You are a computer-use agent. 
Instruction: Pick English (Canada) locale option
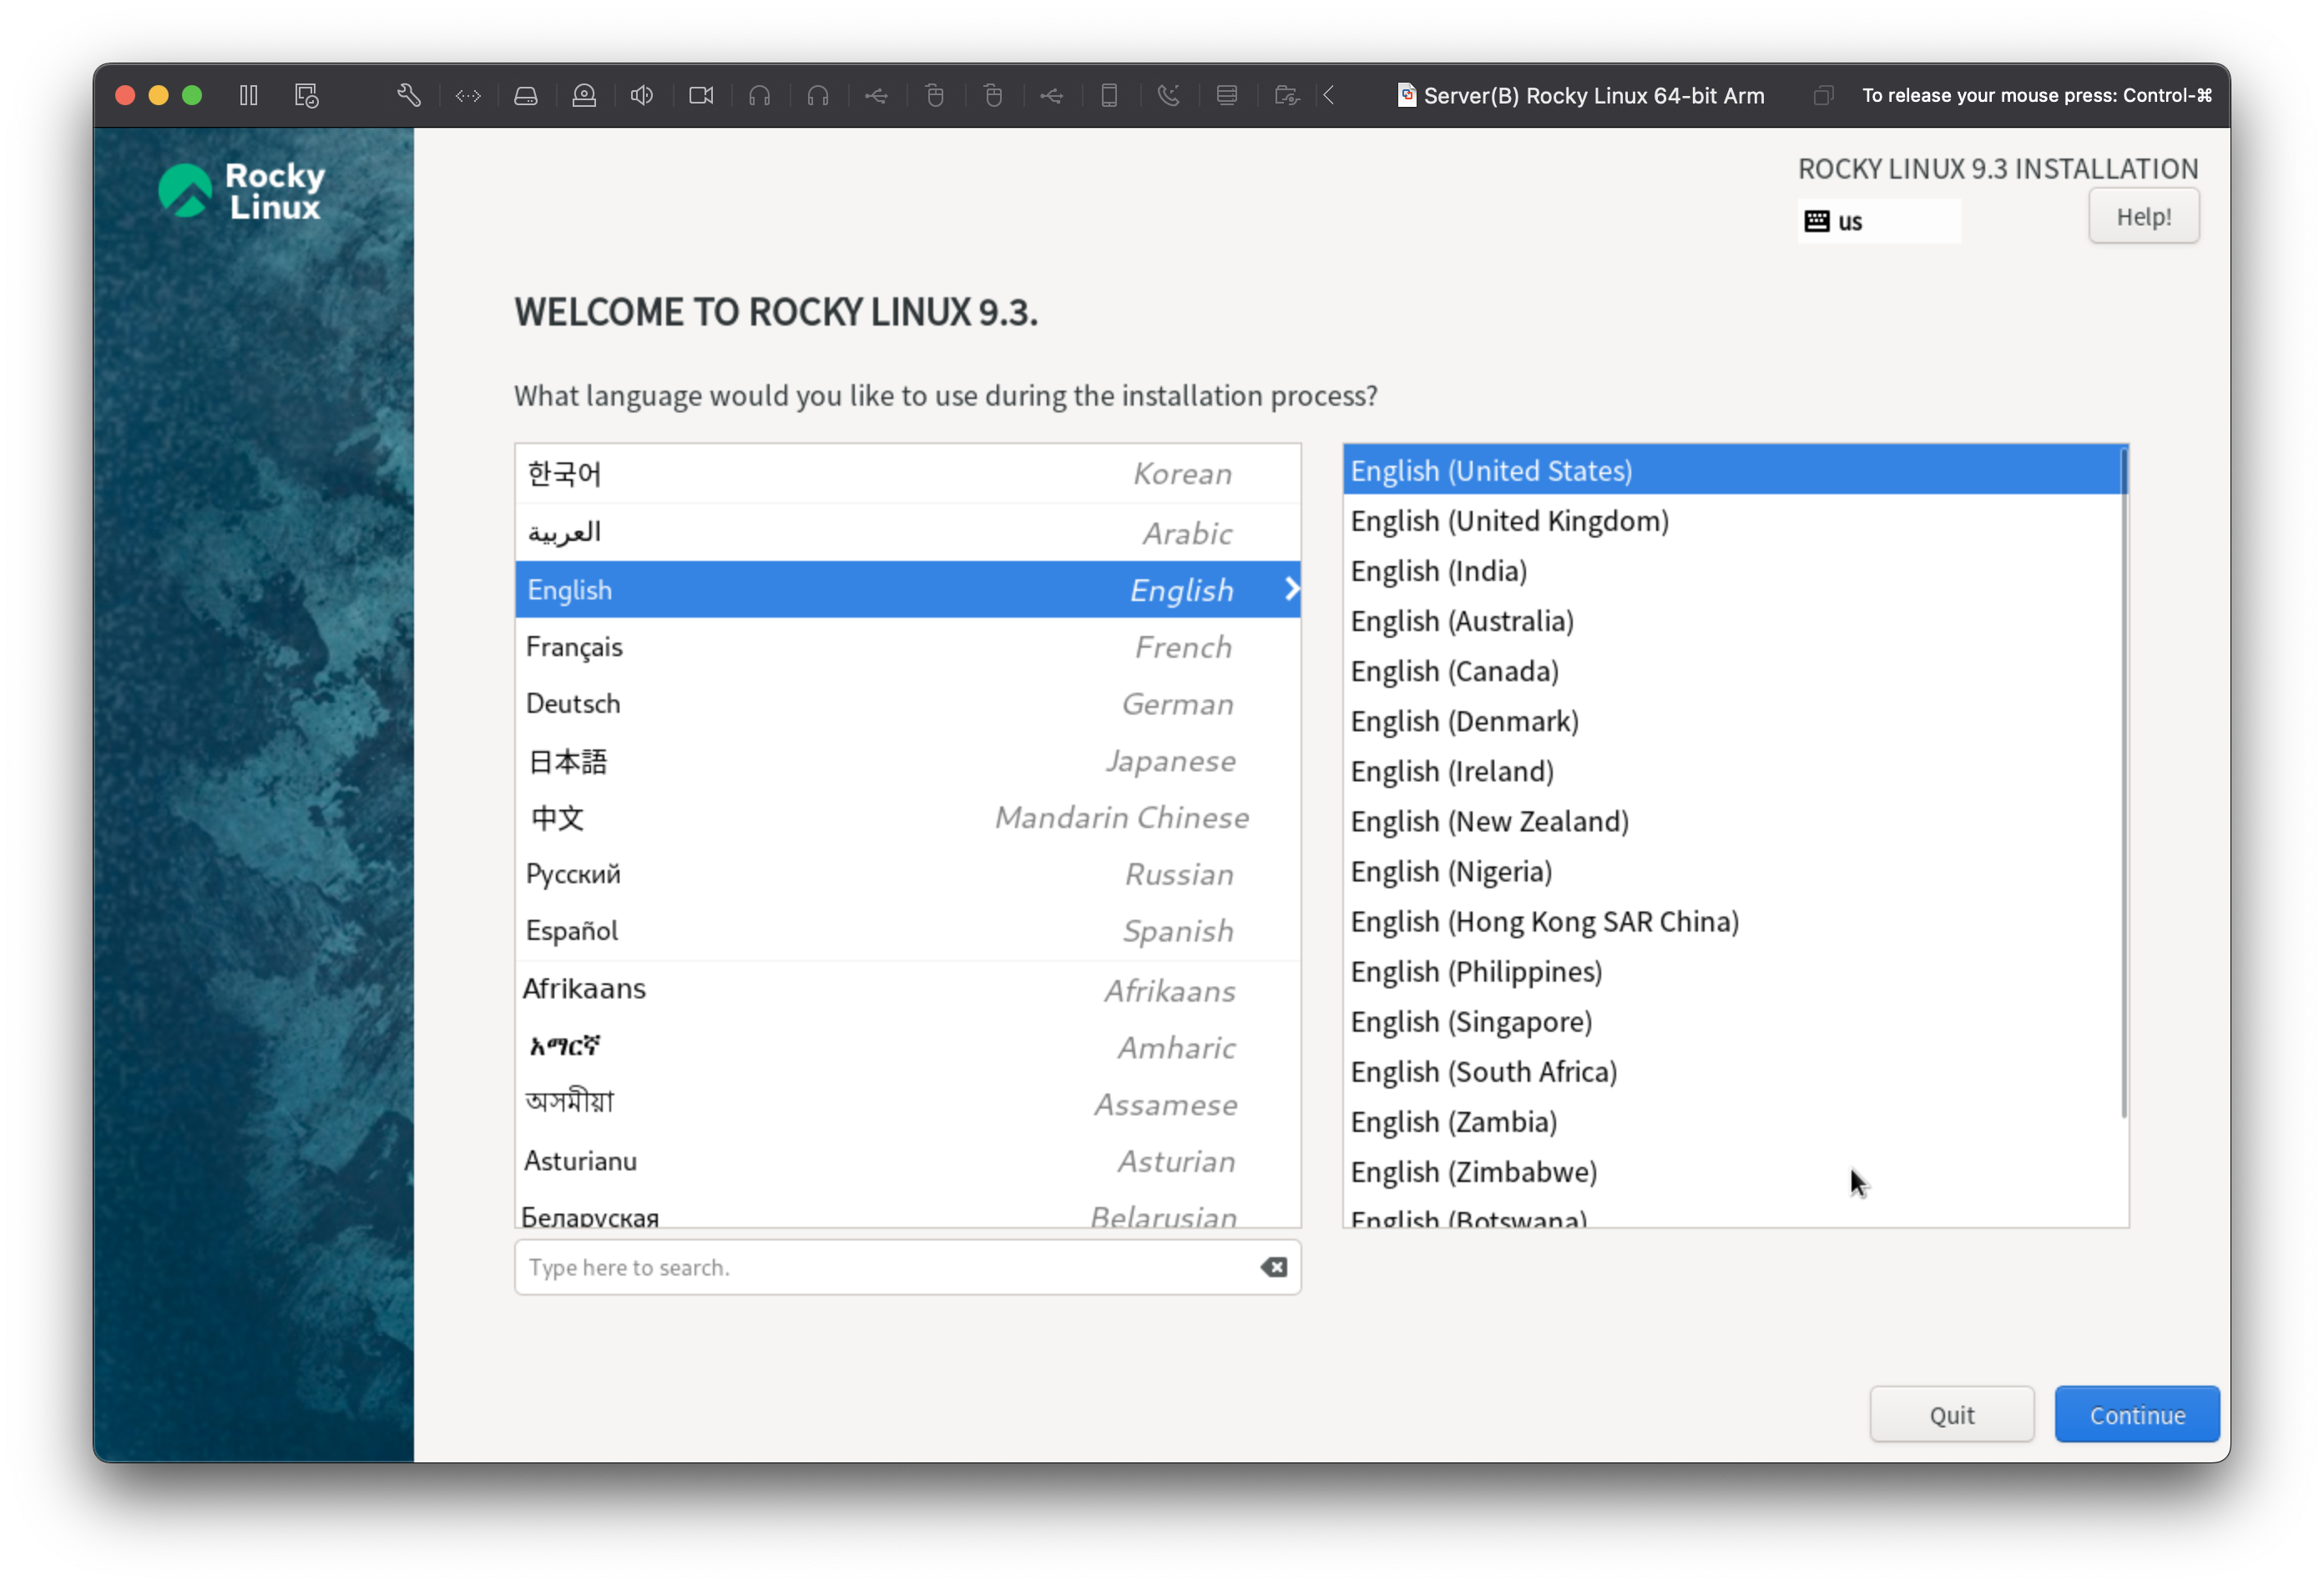click(1454, 671)
